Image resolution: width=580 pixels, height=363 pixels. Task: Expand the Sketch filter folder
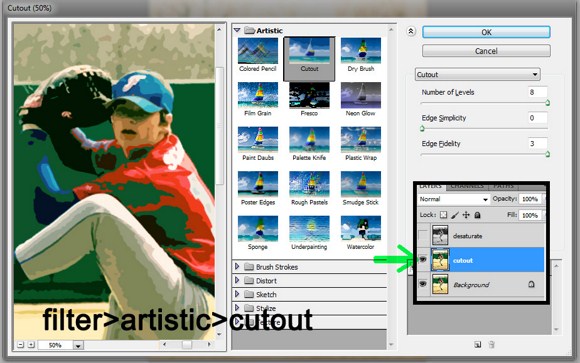(x=237, y=294)
